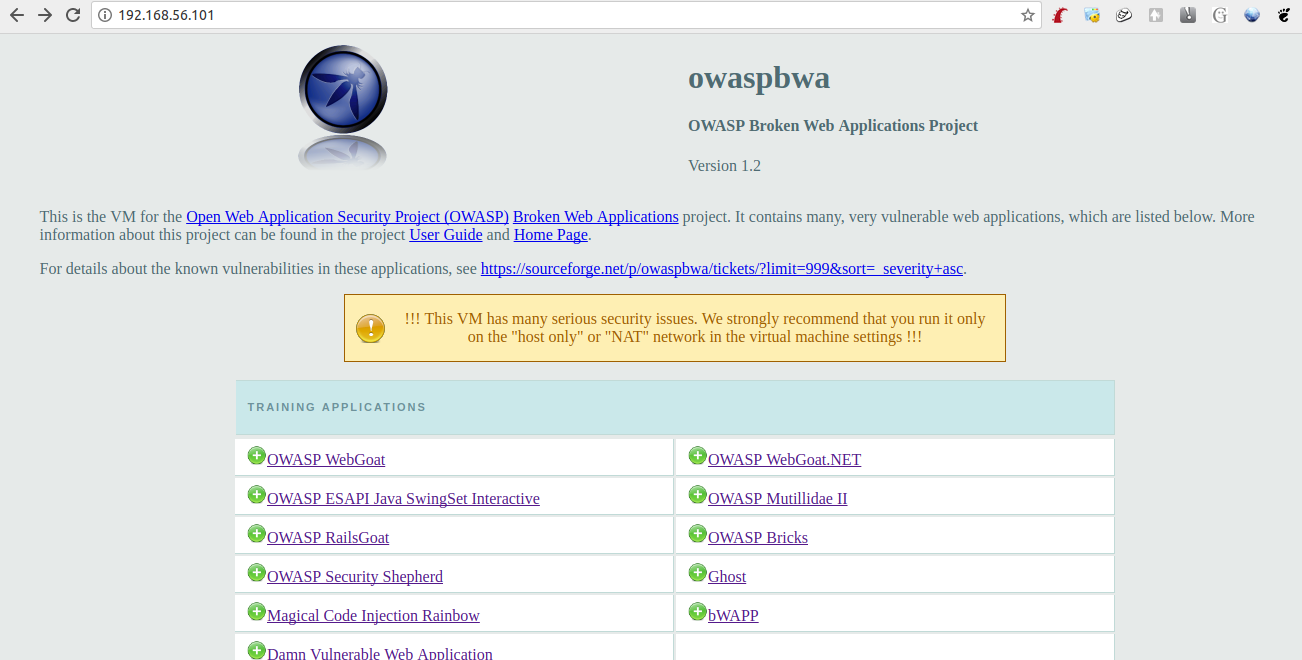Open the troll face extension icon
Viewport: 1302px width, 660px height.
1124,15
